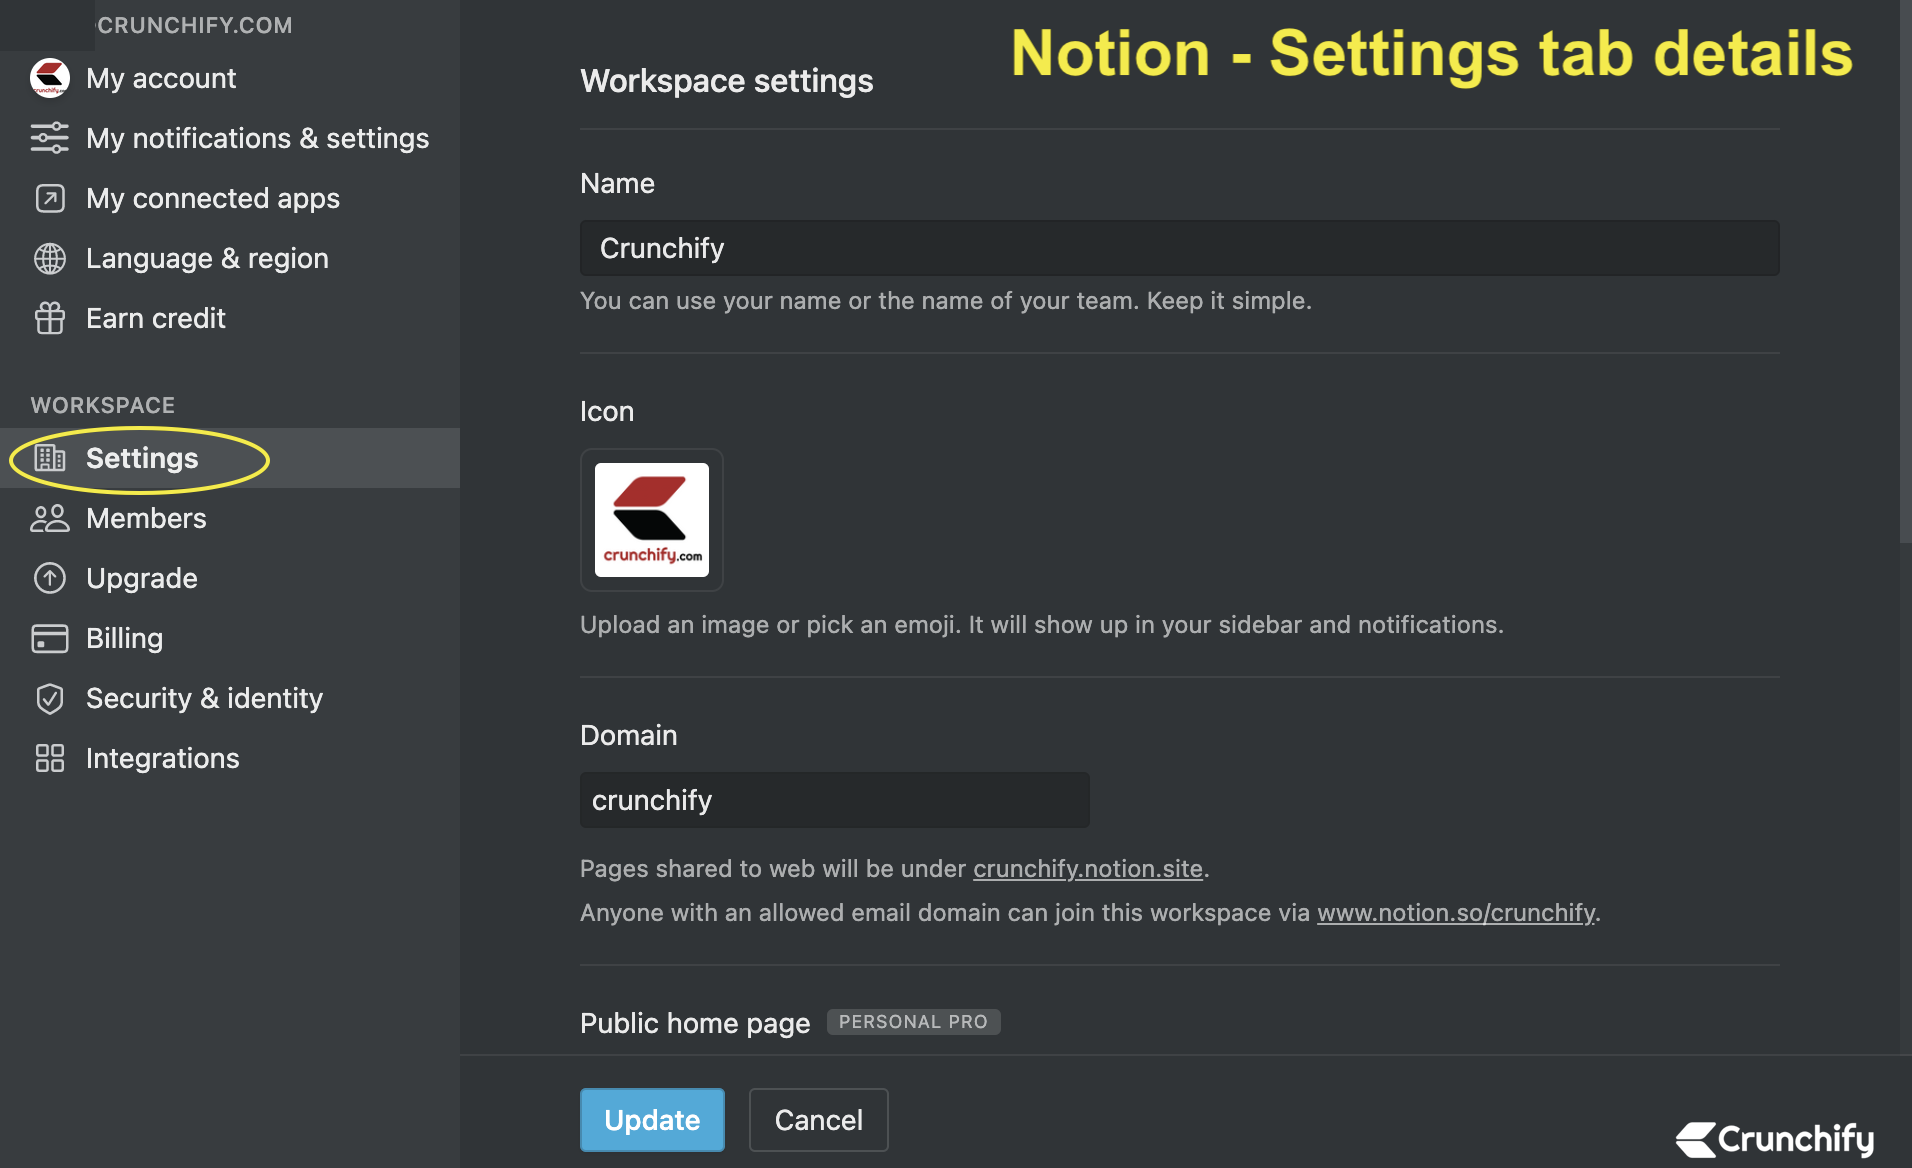Image resolution: width=1912 pixels, height=1168 pixels.
Task: Click the Domain section label
Action: pos(629,735)
